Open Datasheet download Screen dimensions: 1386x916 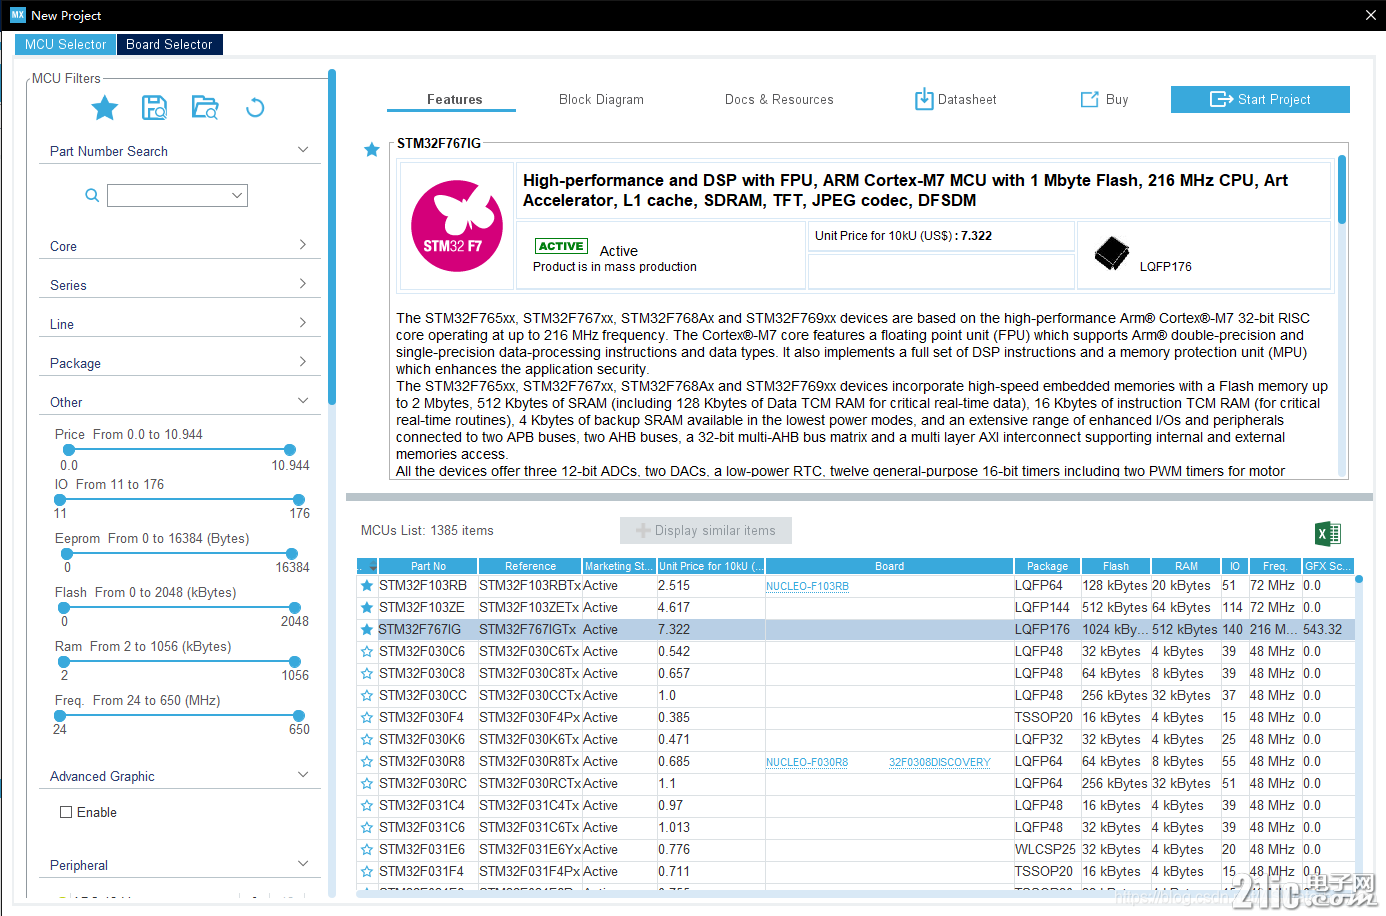956,99
